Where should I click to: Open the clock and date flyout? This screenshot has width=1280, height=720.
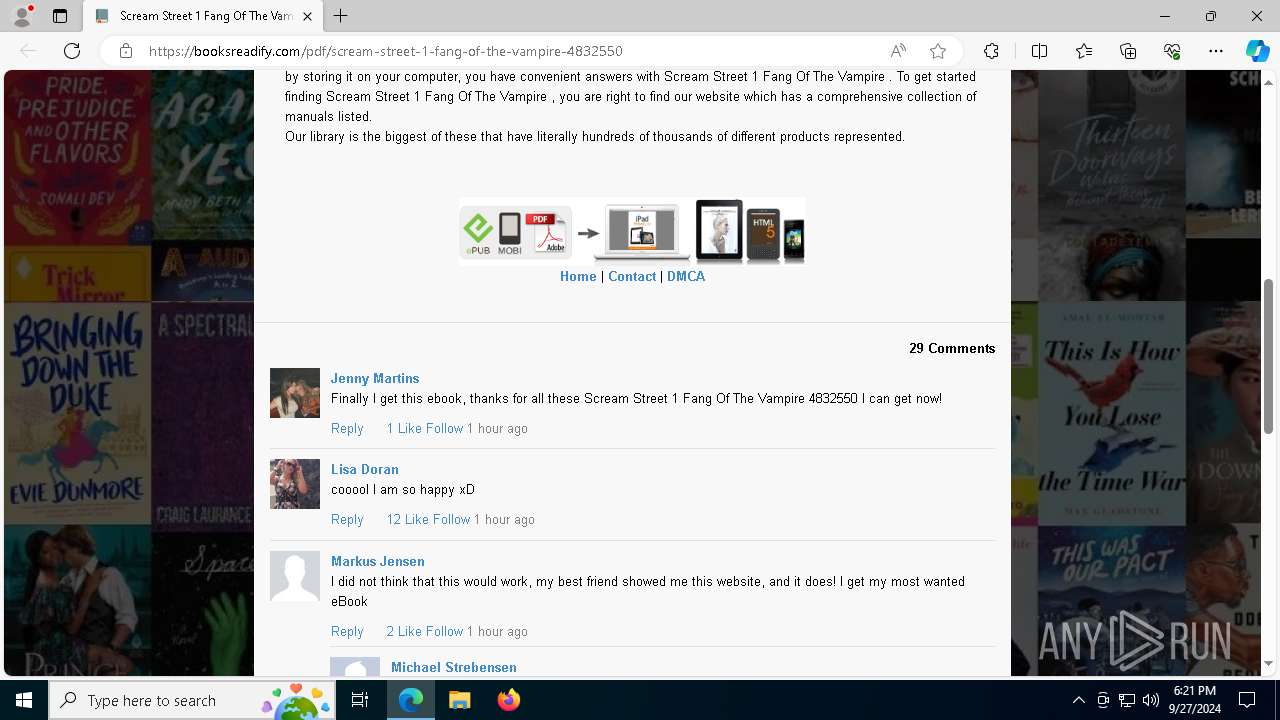coord(1195,700)
